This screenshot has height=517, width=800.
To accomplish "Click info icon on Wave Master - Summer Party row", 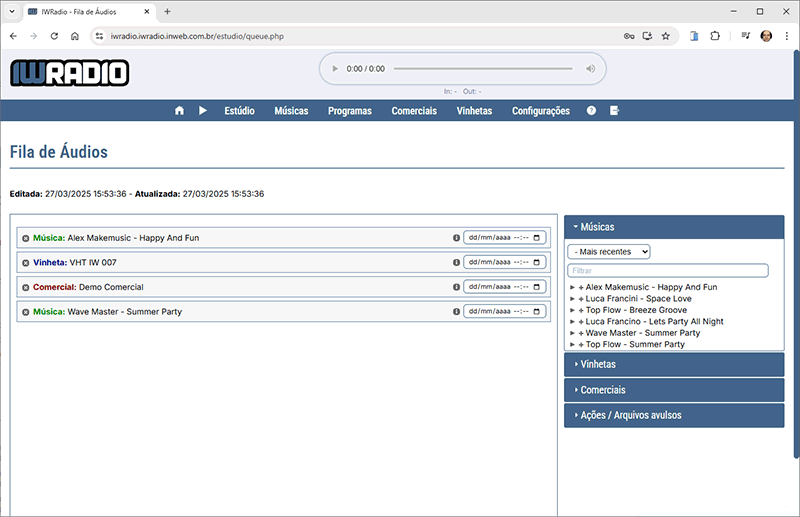I will click(456, 312).
